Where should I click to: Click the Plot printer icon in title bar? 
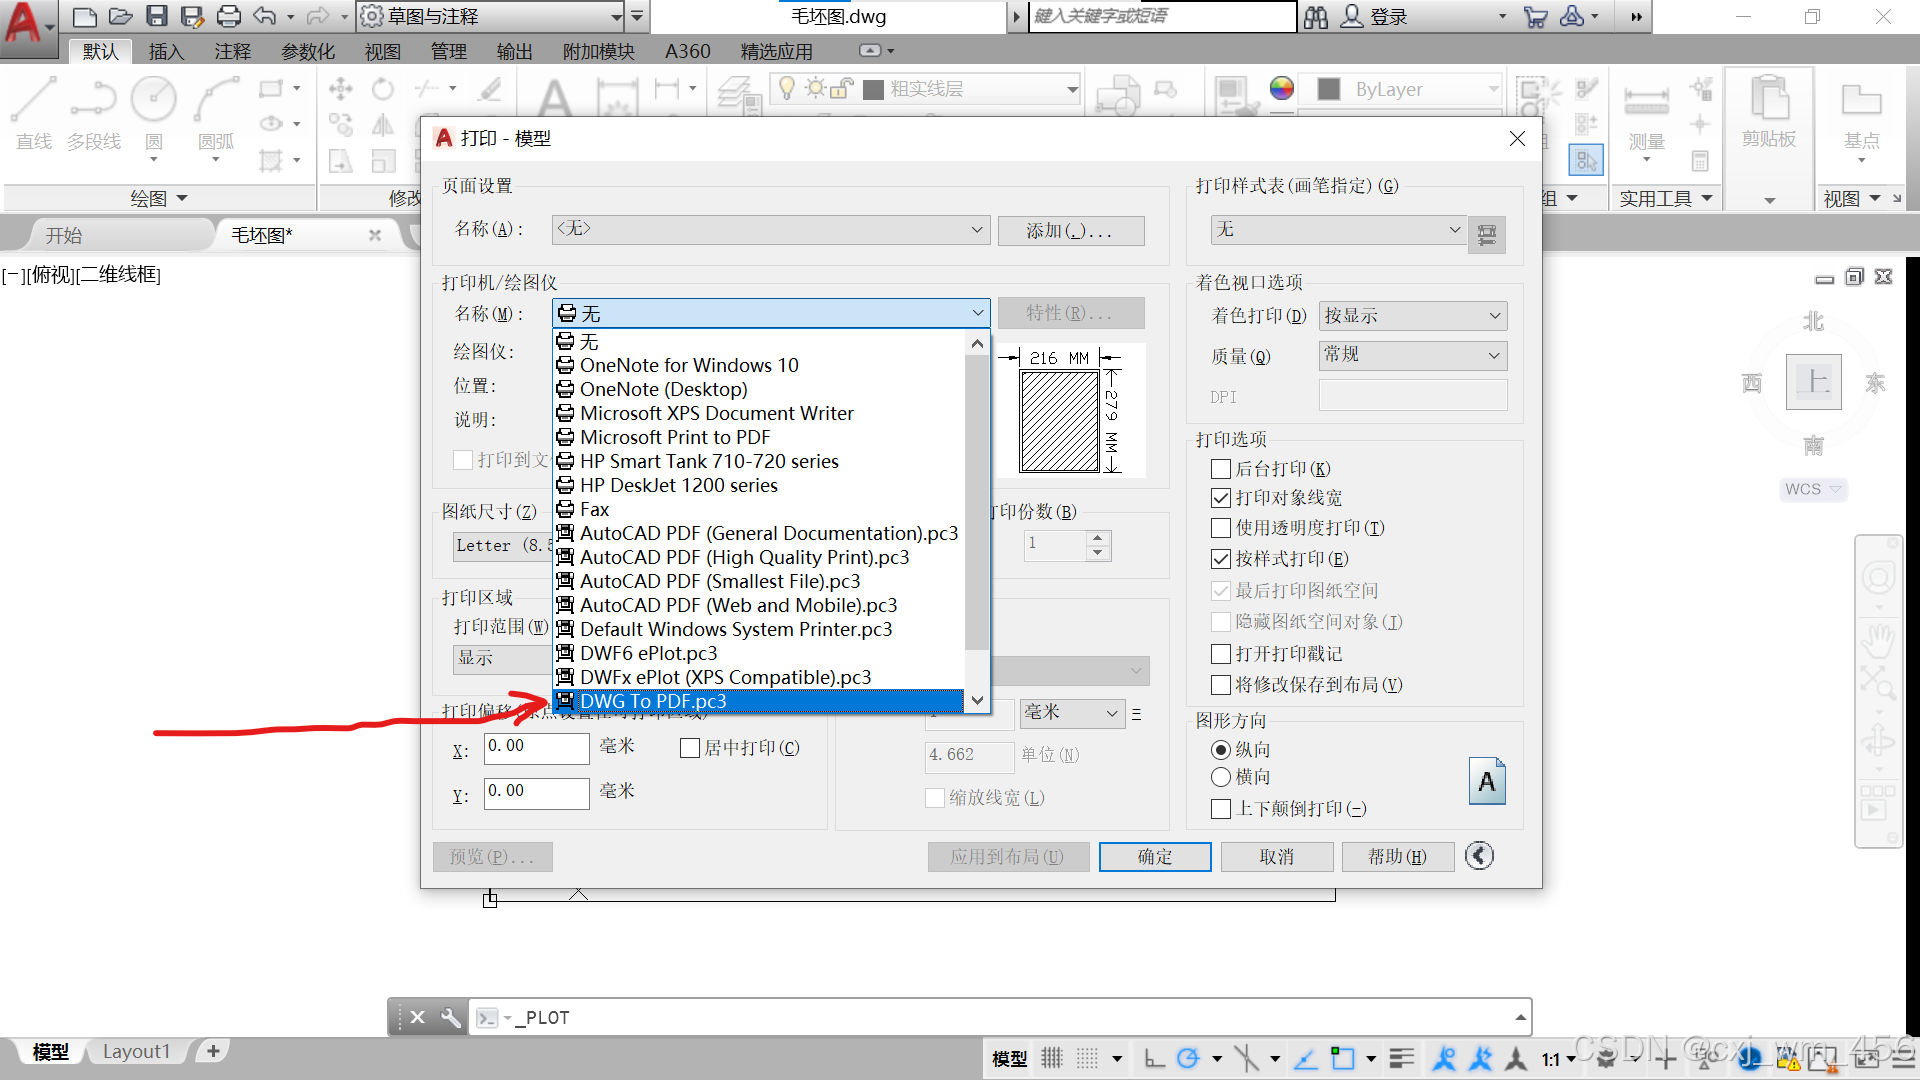pyautogui.click(x=229, y=16)
